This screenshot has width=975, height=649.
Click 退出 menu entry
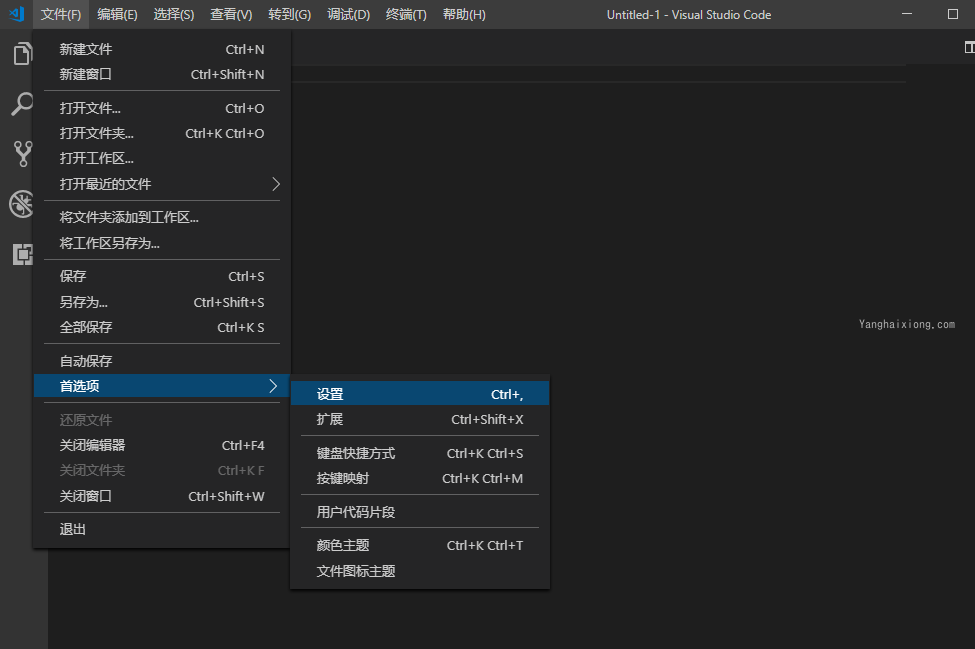162,529
